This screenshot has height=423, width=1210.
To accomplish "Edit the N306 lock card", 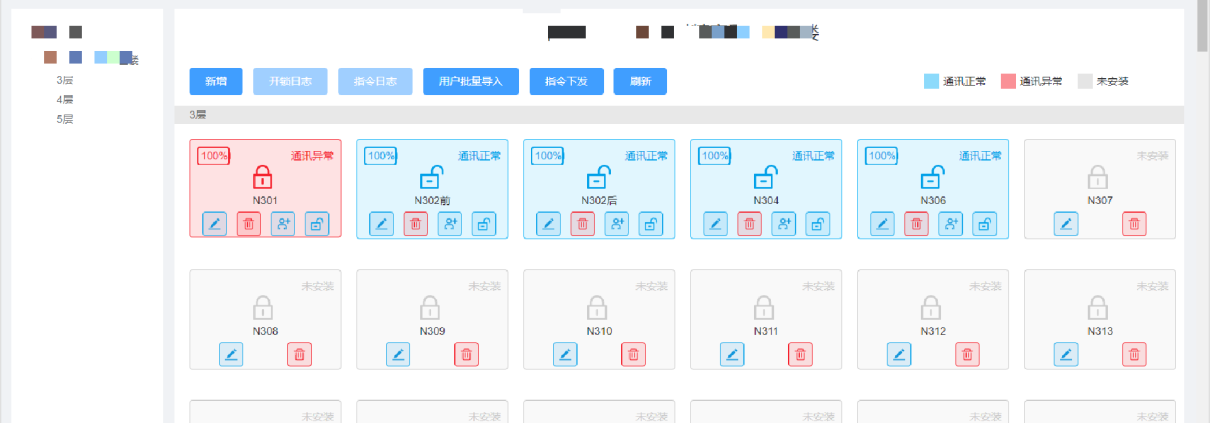I will (882, 224).
